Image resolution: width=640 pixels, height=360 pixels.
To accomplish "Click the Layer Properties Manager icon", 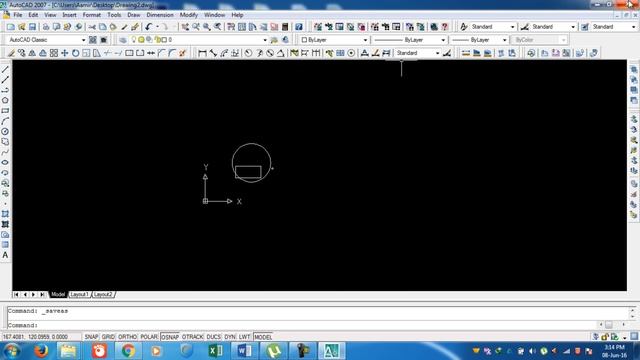I will (123, 40).
